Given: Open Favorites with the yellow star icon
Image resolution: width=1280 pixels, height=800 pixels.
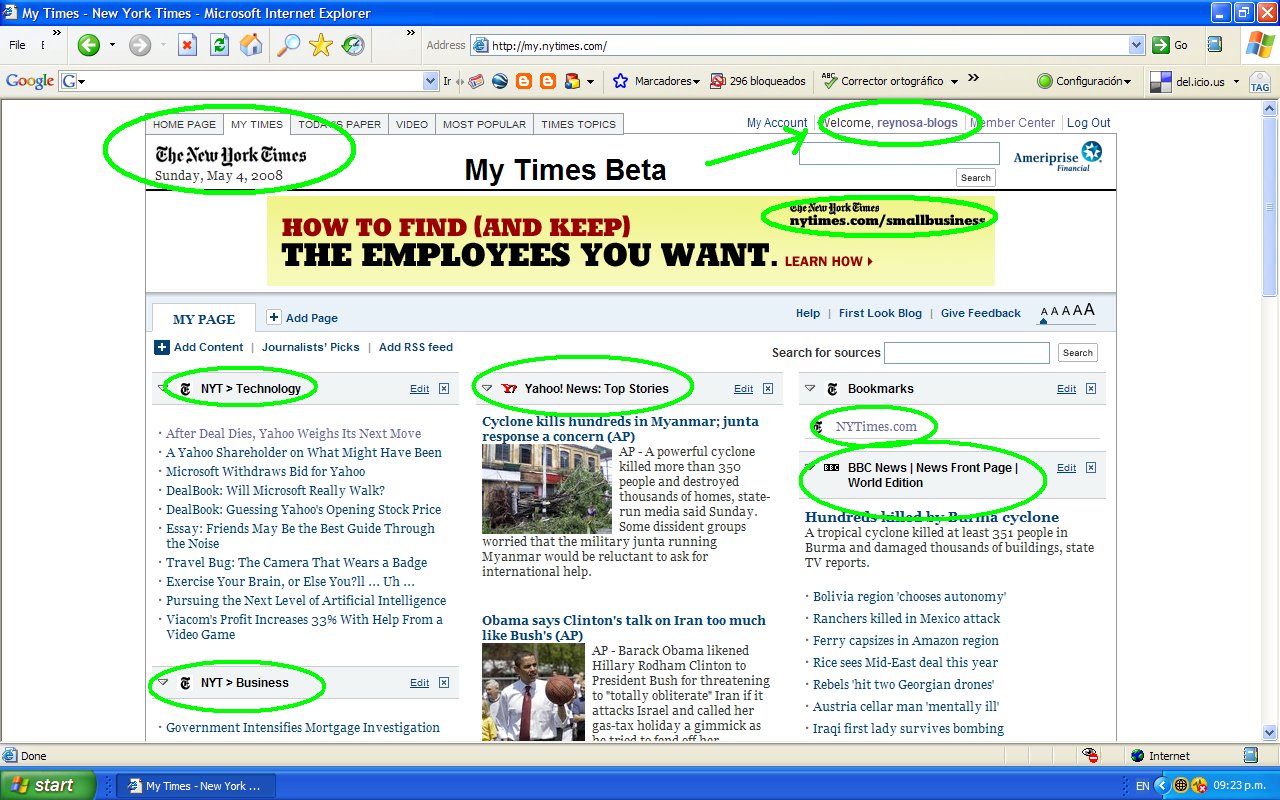Looking at the screenshot, I should click(x=321, y=45).
